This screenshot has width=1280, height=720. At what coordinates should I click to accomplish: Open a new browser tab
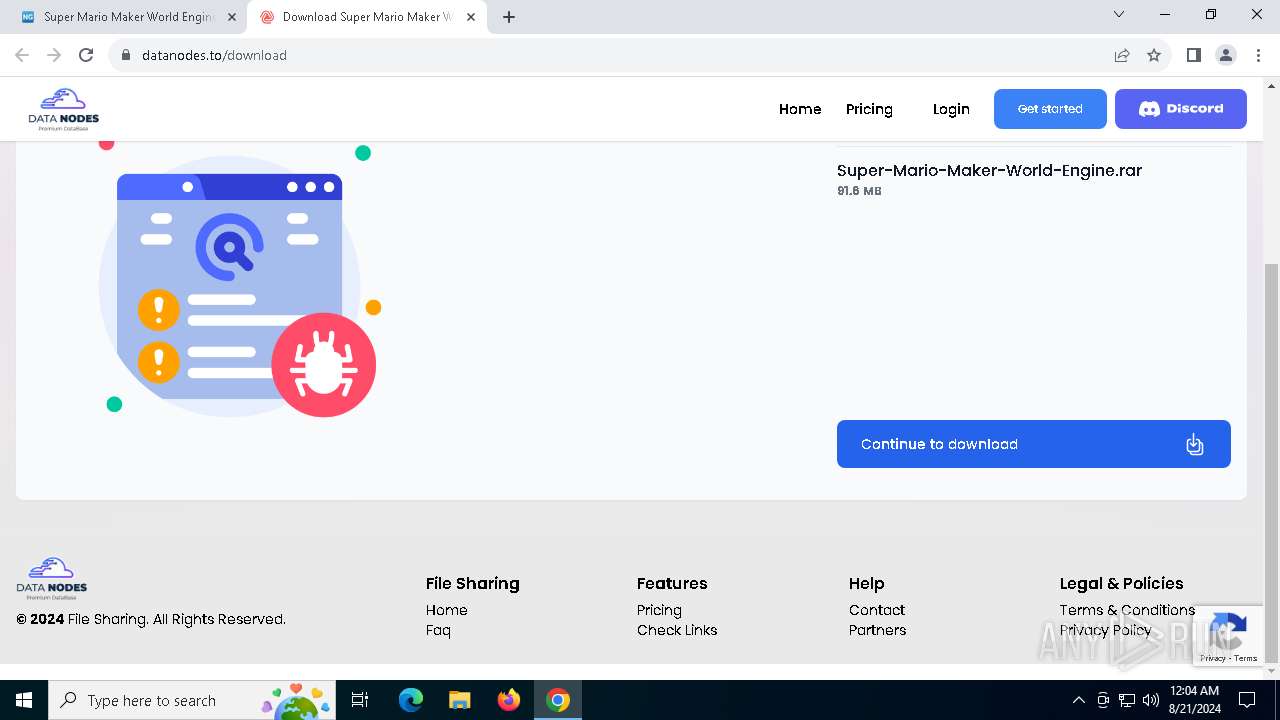pos(509,17)
